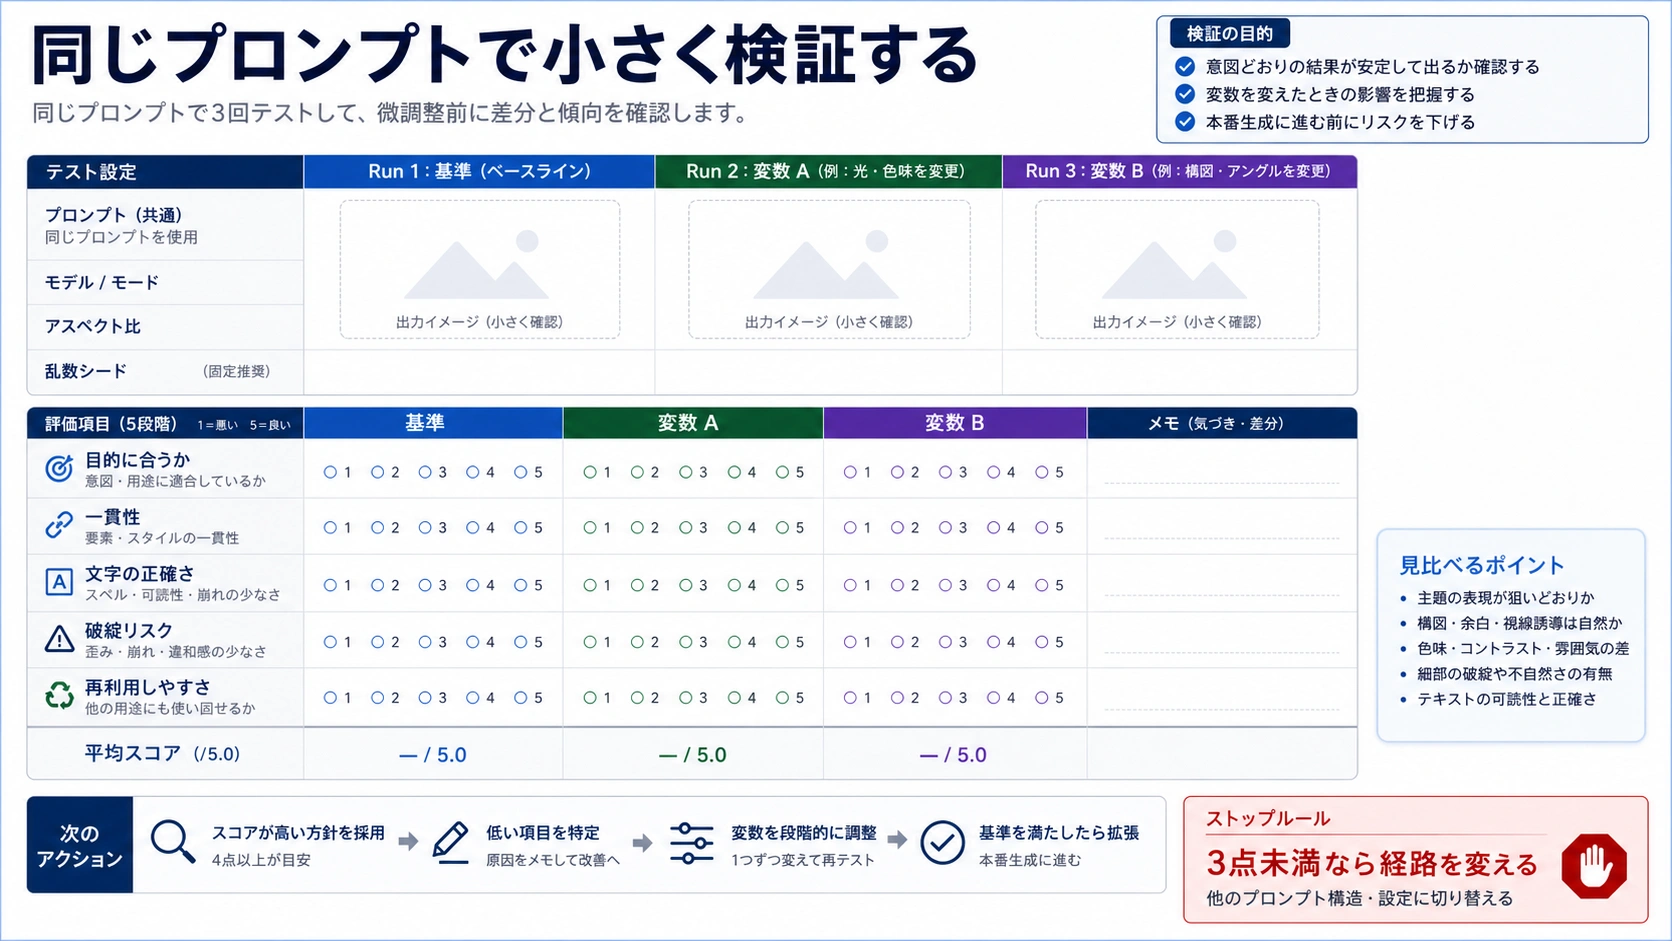The width and height of the screenshot is (1672, 941).
Task: Click the arrow after 変数を段階的に調整
Action: coord(897,840)
